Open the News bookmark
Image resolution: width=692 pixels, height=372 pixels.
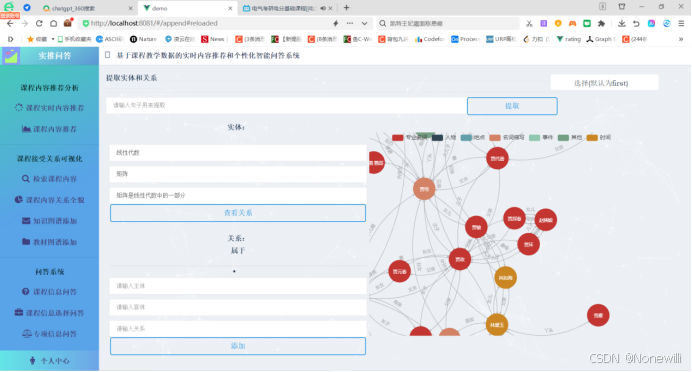point(213,39)
